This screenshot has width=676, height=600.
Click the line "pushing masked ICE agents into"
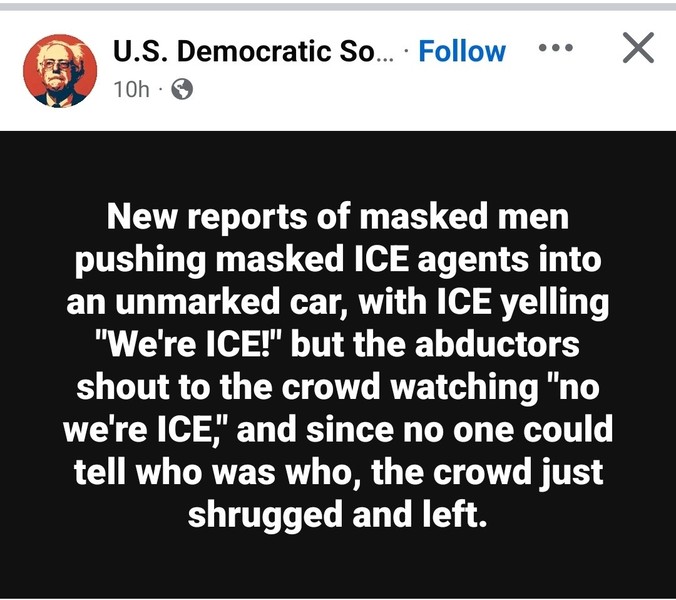click(338, 260)
